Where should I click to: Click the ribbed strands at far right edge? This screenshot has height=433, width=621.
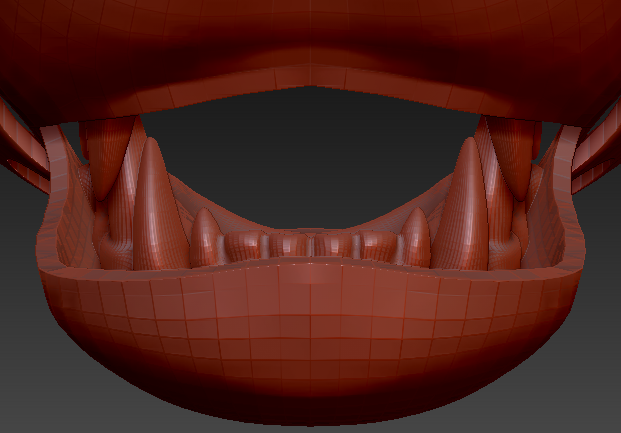point(598,150)
